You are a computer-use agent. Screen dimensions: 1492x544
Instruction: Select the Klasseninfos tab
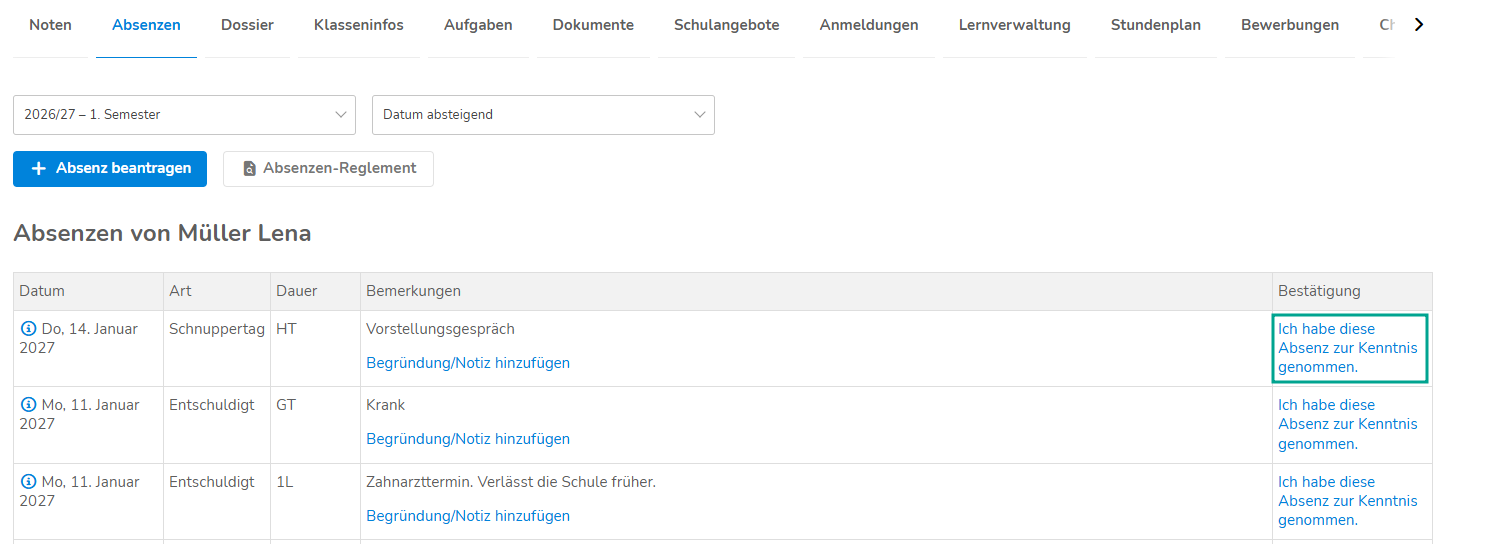tap(359, 25)
